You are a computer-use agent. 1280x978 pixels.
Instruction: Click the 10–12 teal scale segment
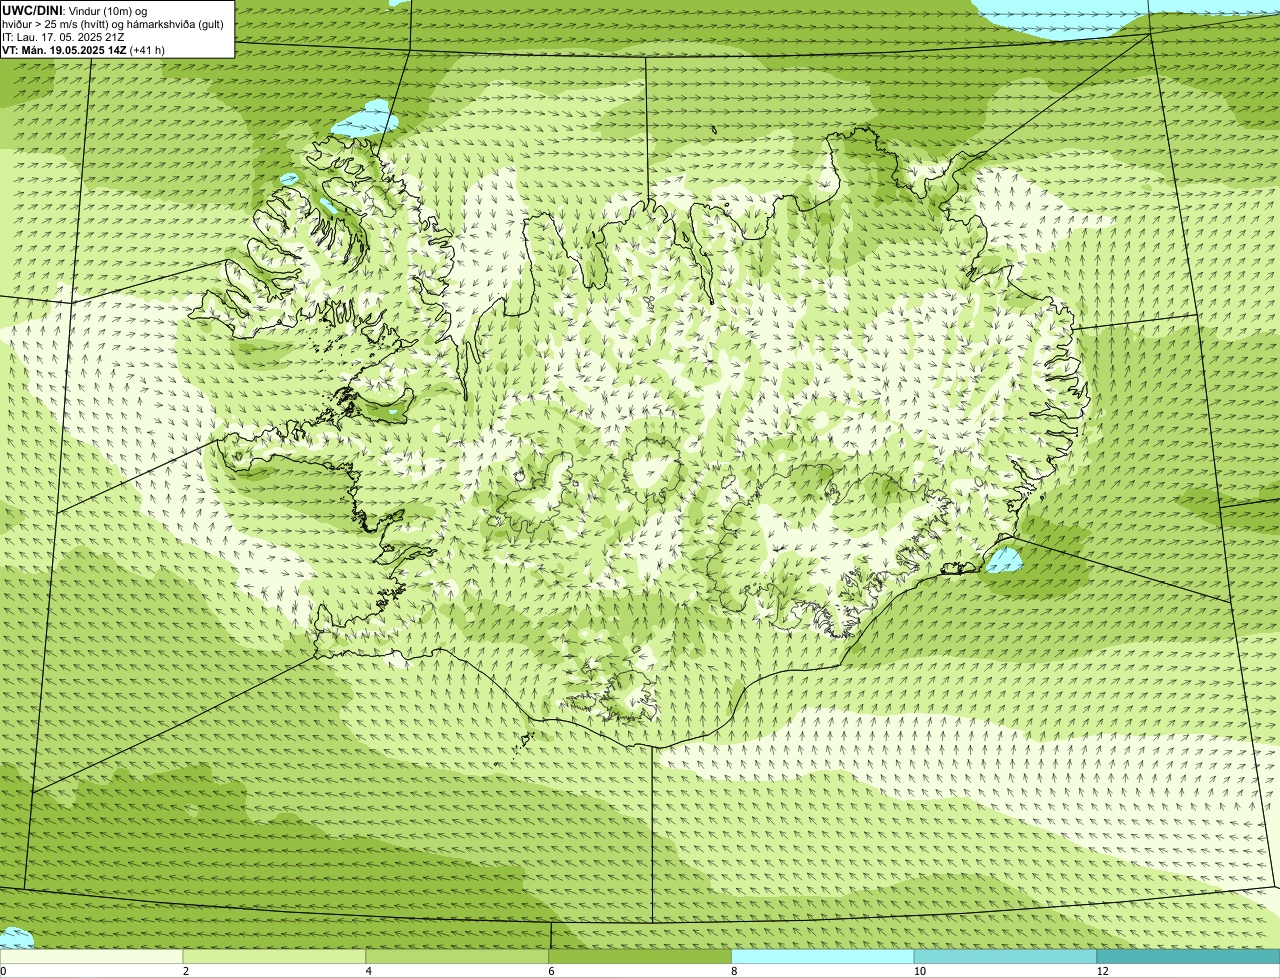tap(1005, 956)
